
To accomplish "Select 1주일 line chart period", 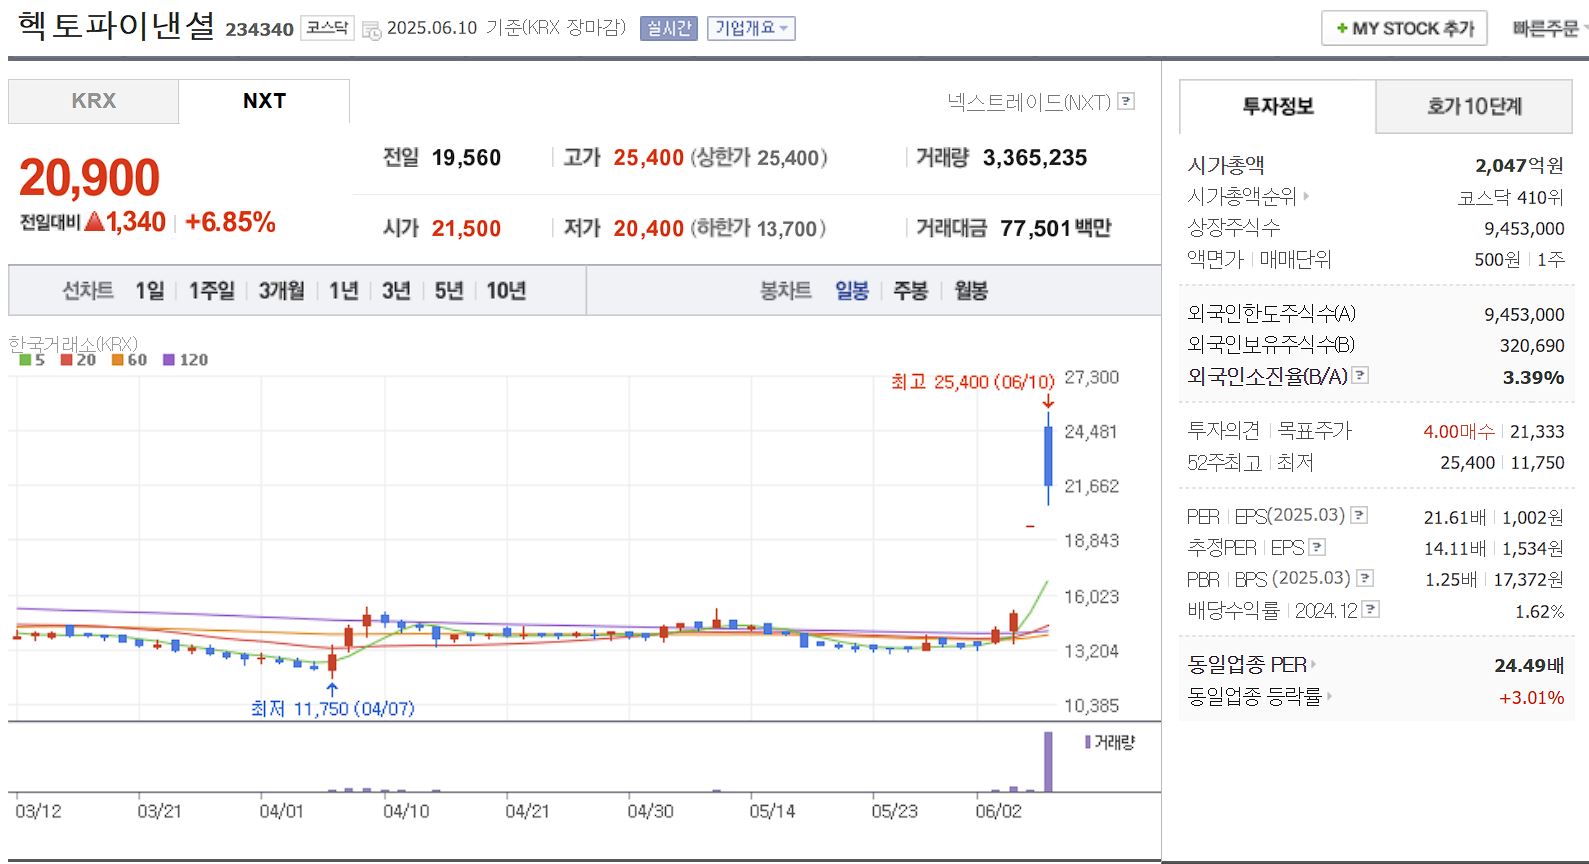I will [x=212, y=290].
